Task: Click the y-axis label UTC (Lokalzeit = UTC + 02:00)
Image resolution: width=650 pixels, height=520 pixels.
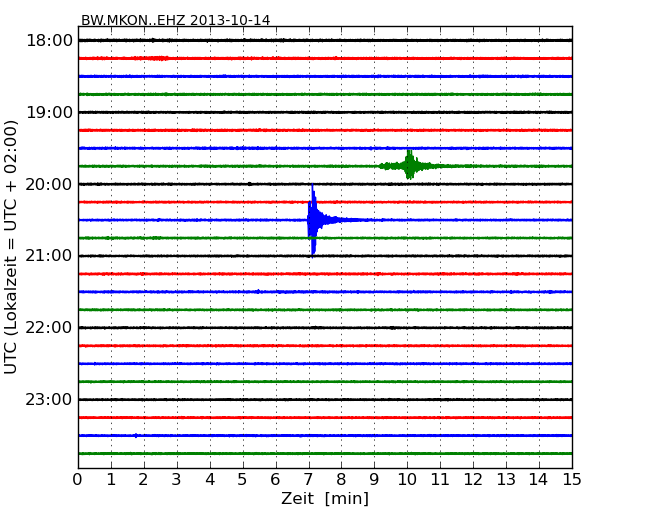Action: point(11,247)
